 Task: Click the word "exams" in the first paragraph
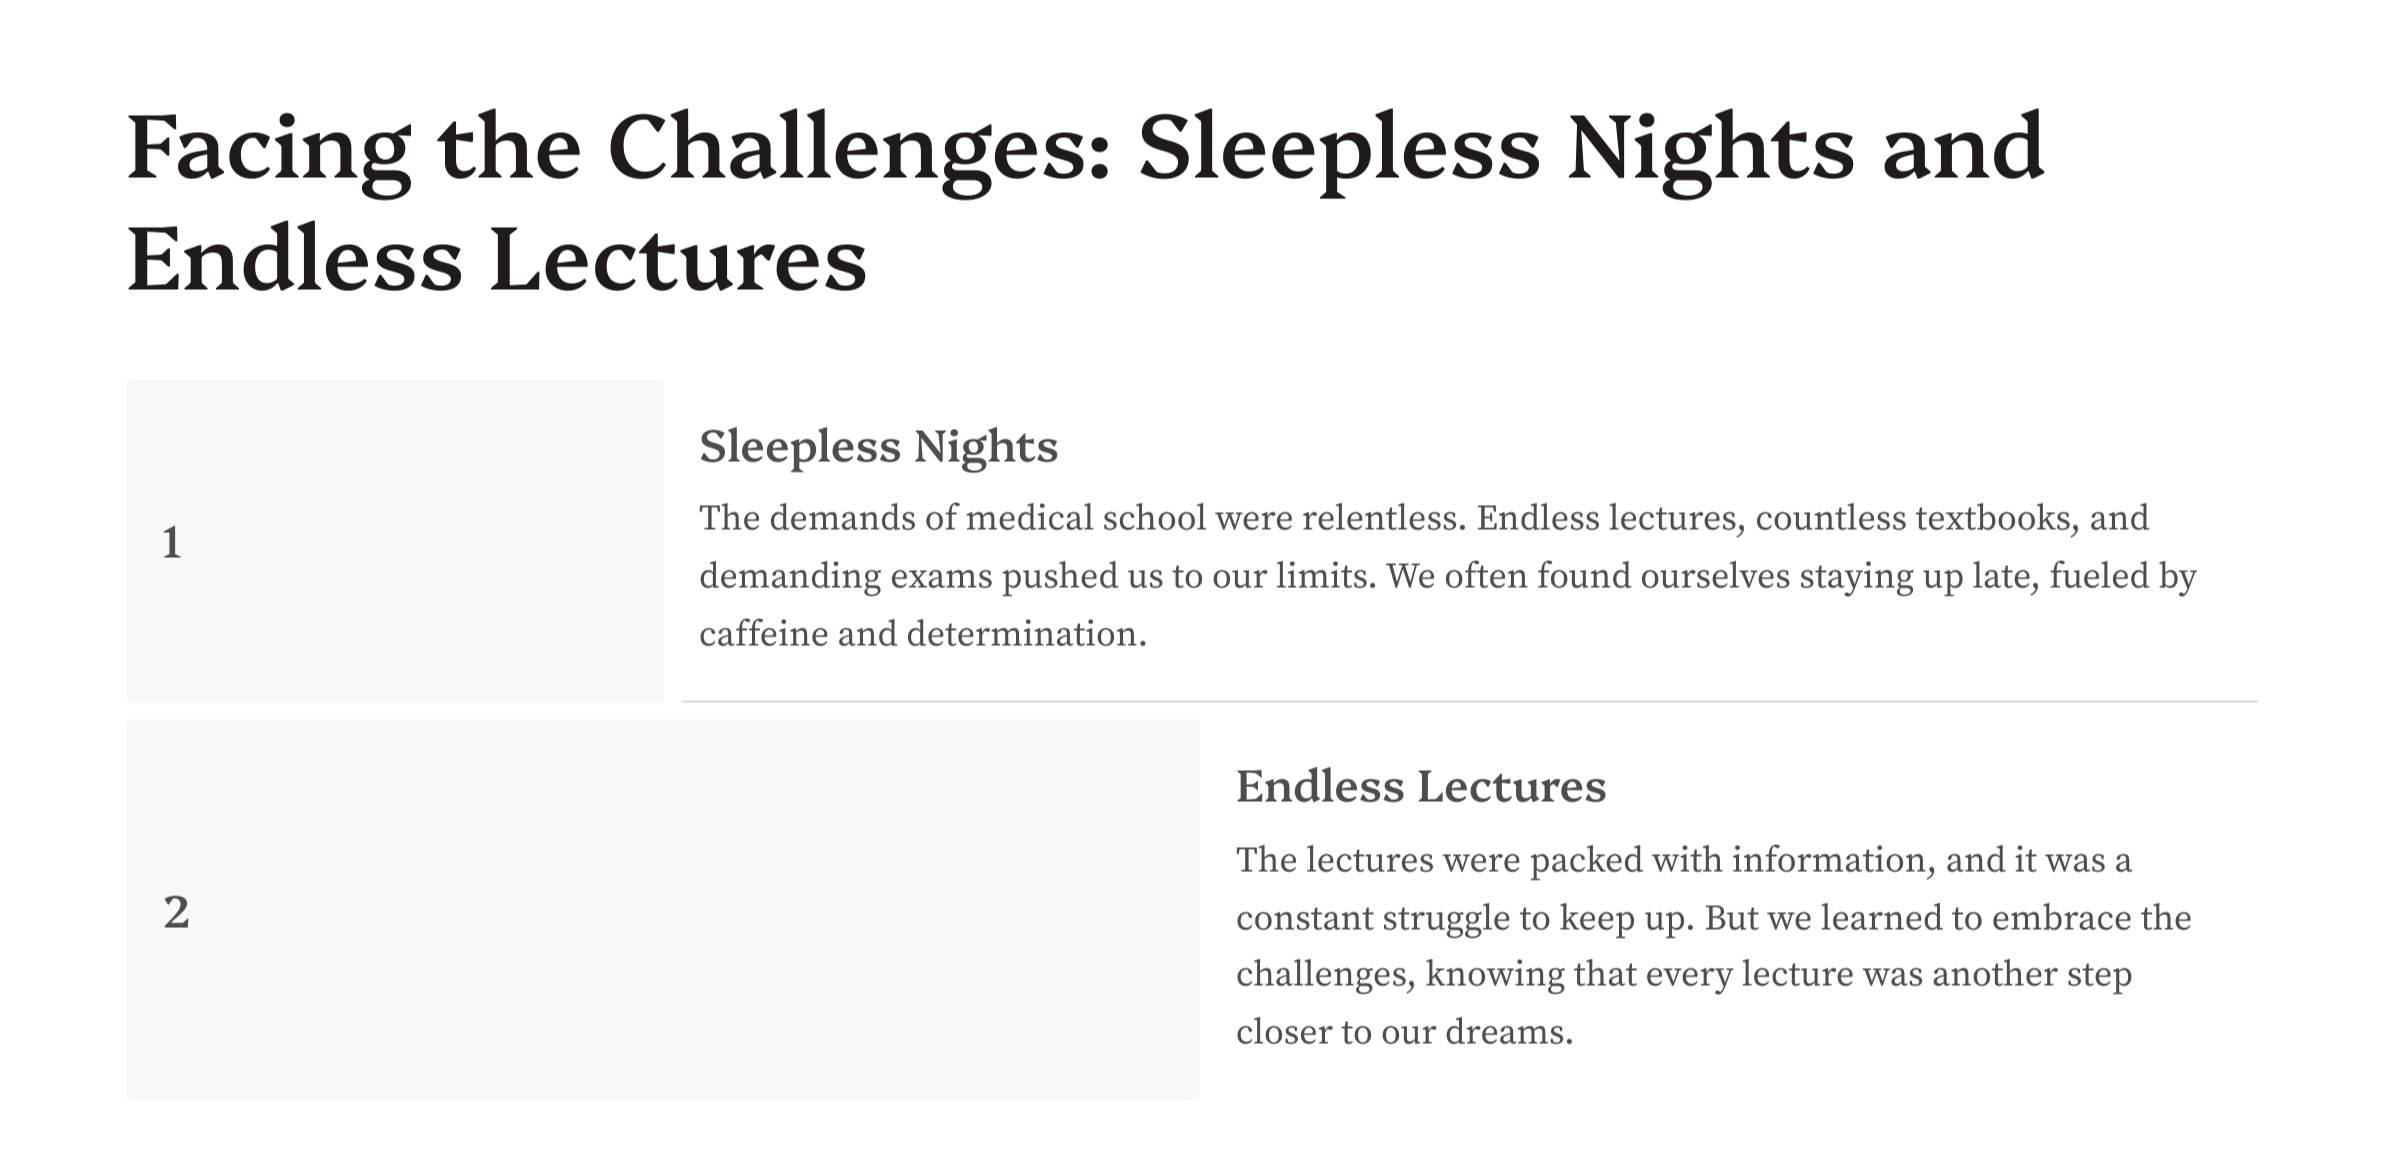point(941,577)
